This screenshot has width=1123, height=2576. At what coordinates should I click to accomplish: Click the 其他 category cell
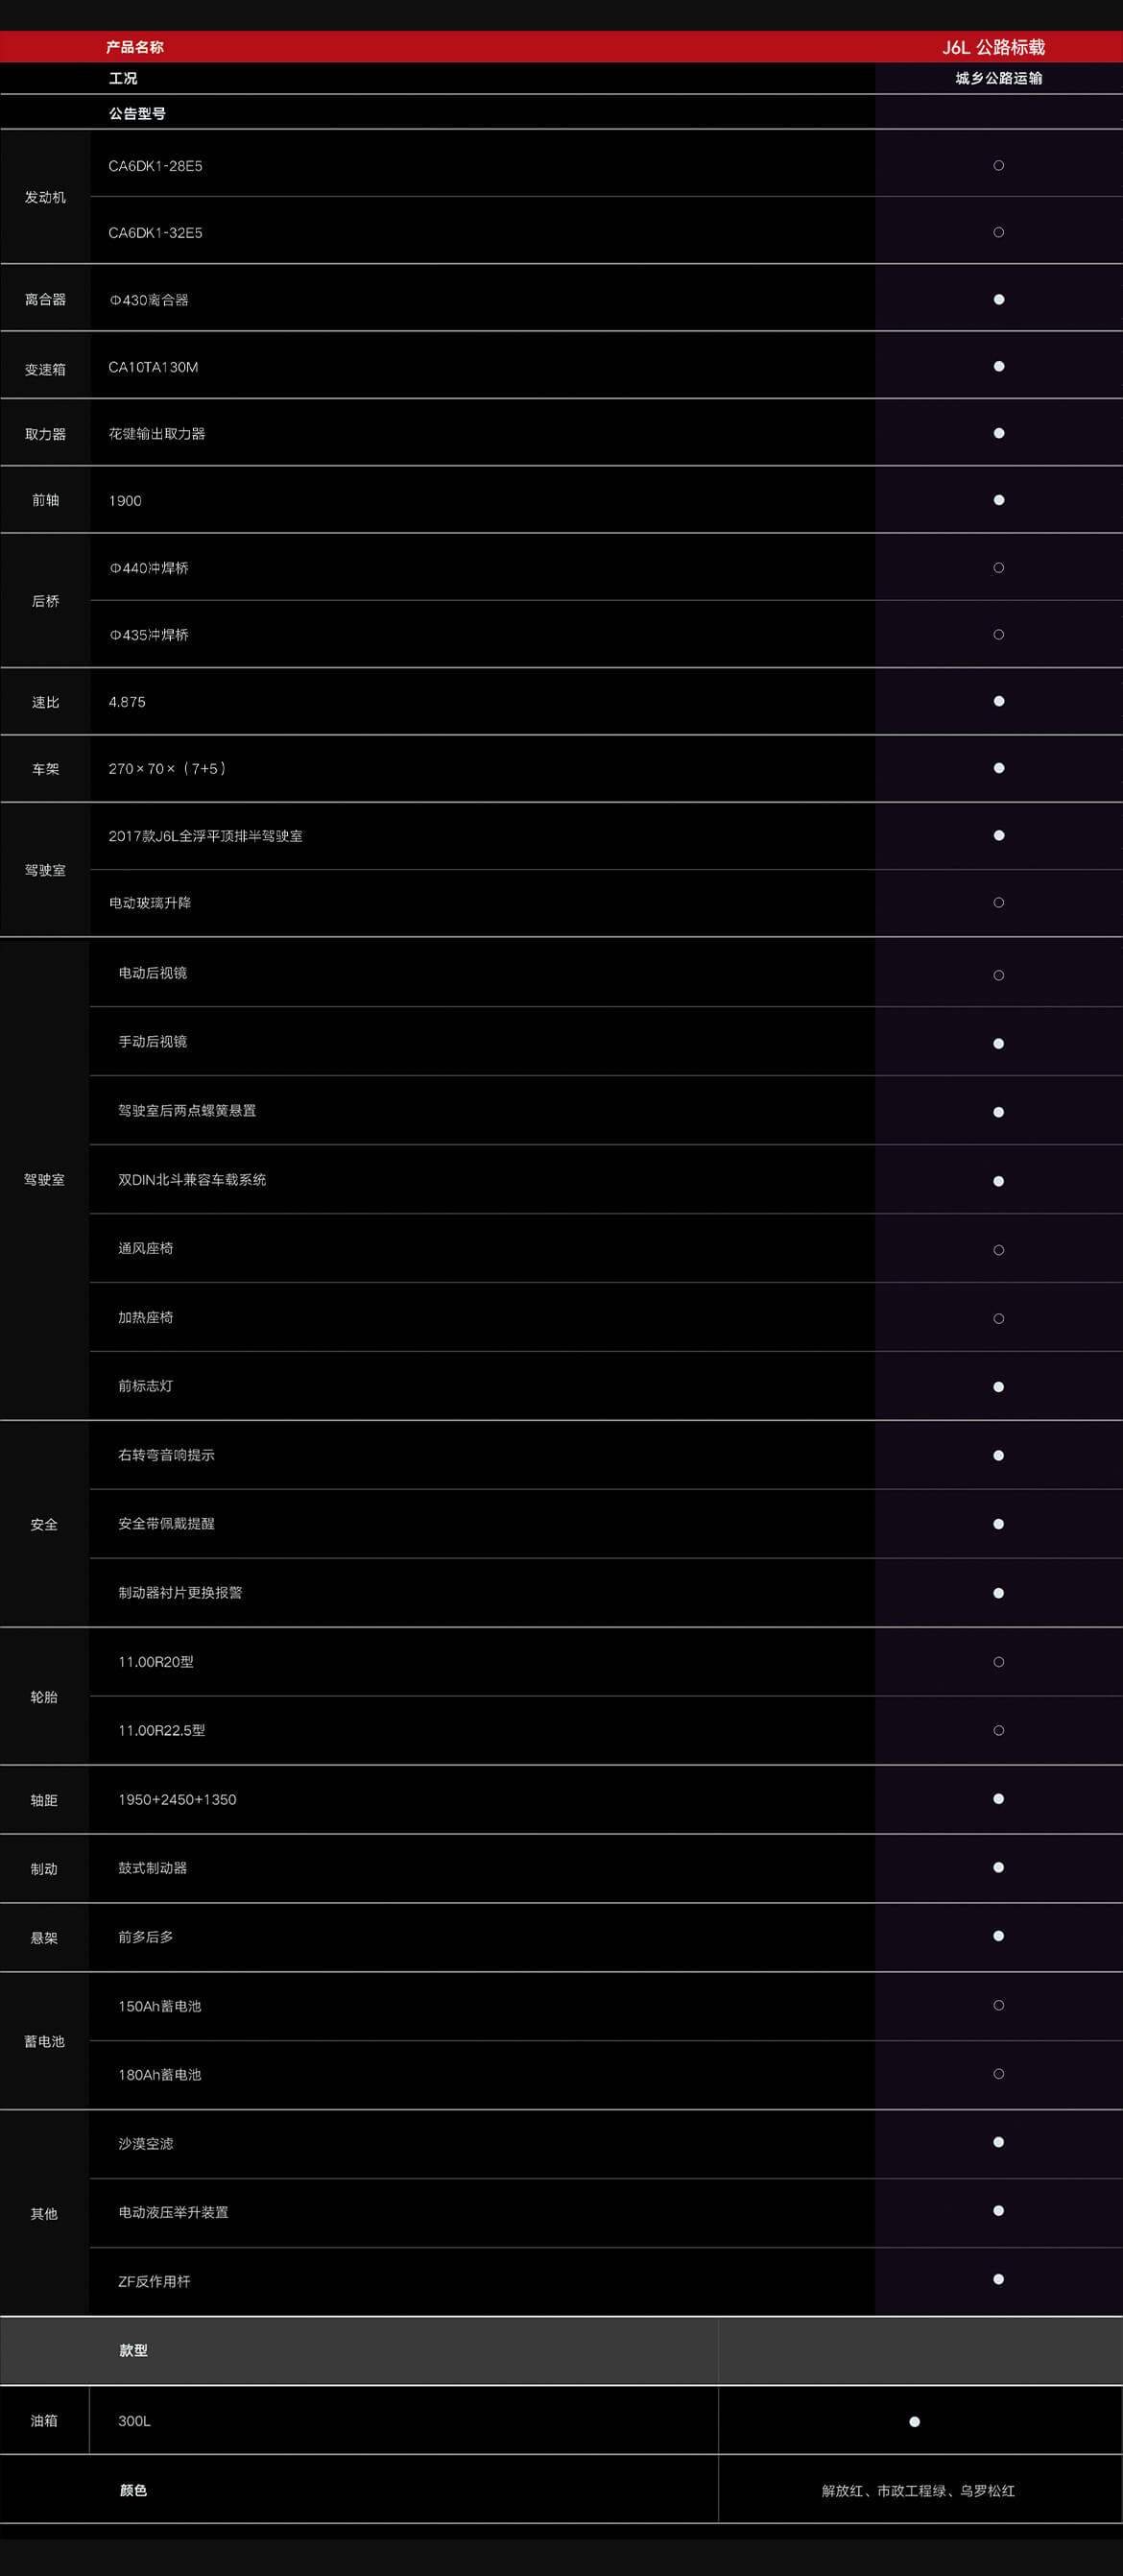point(44,2214)
